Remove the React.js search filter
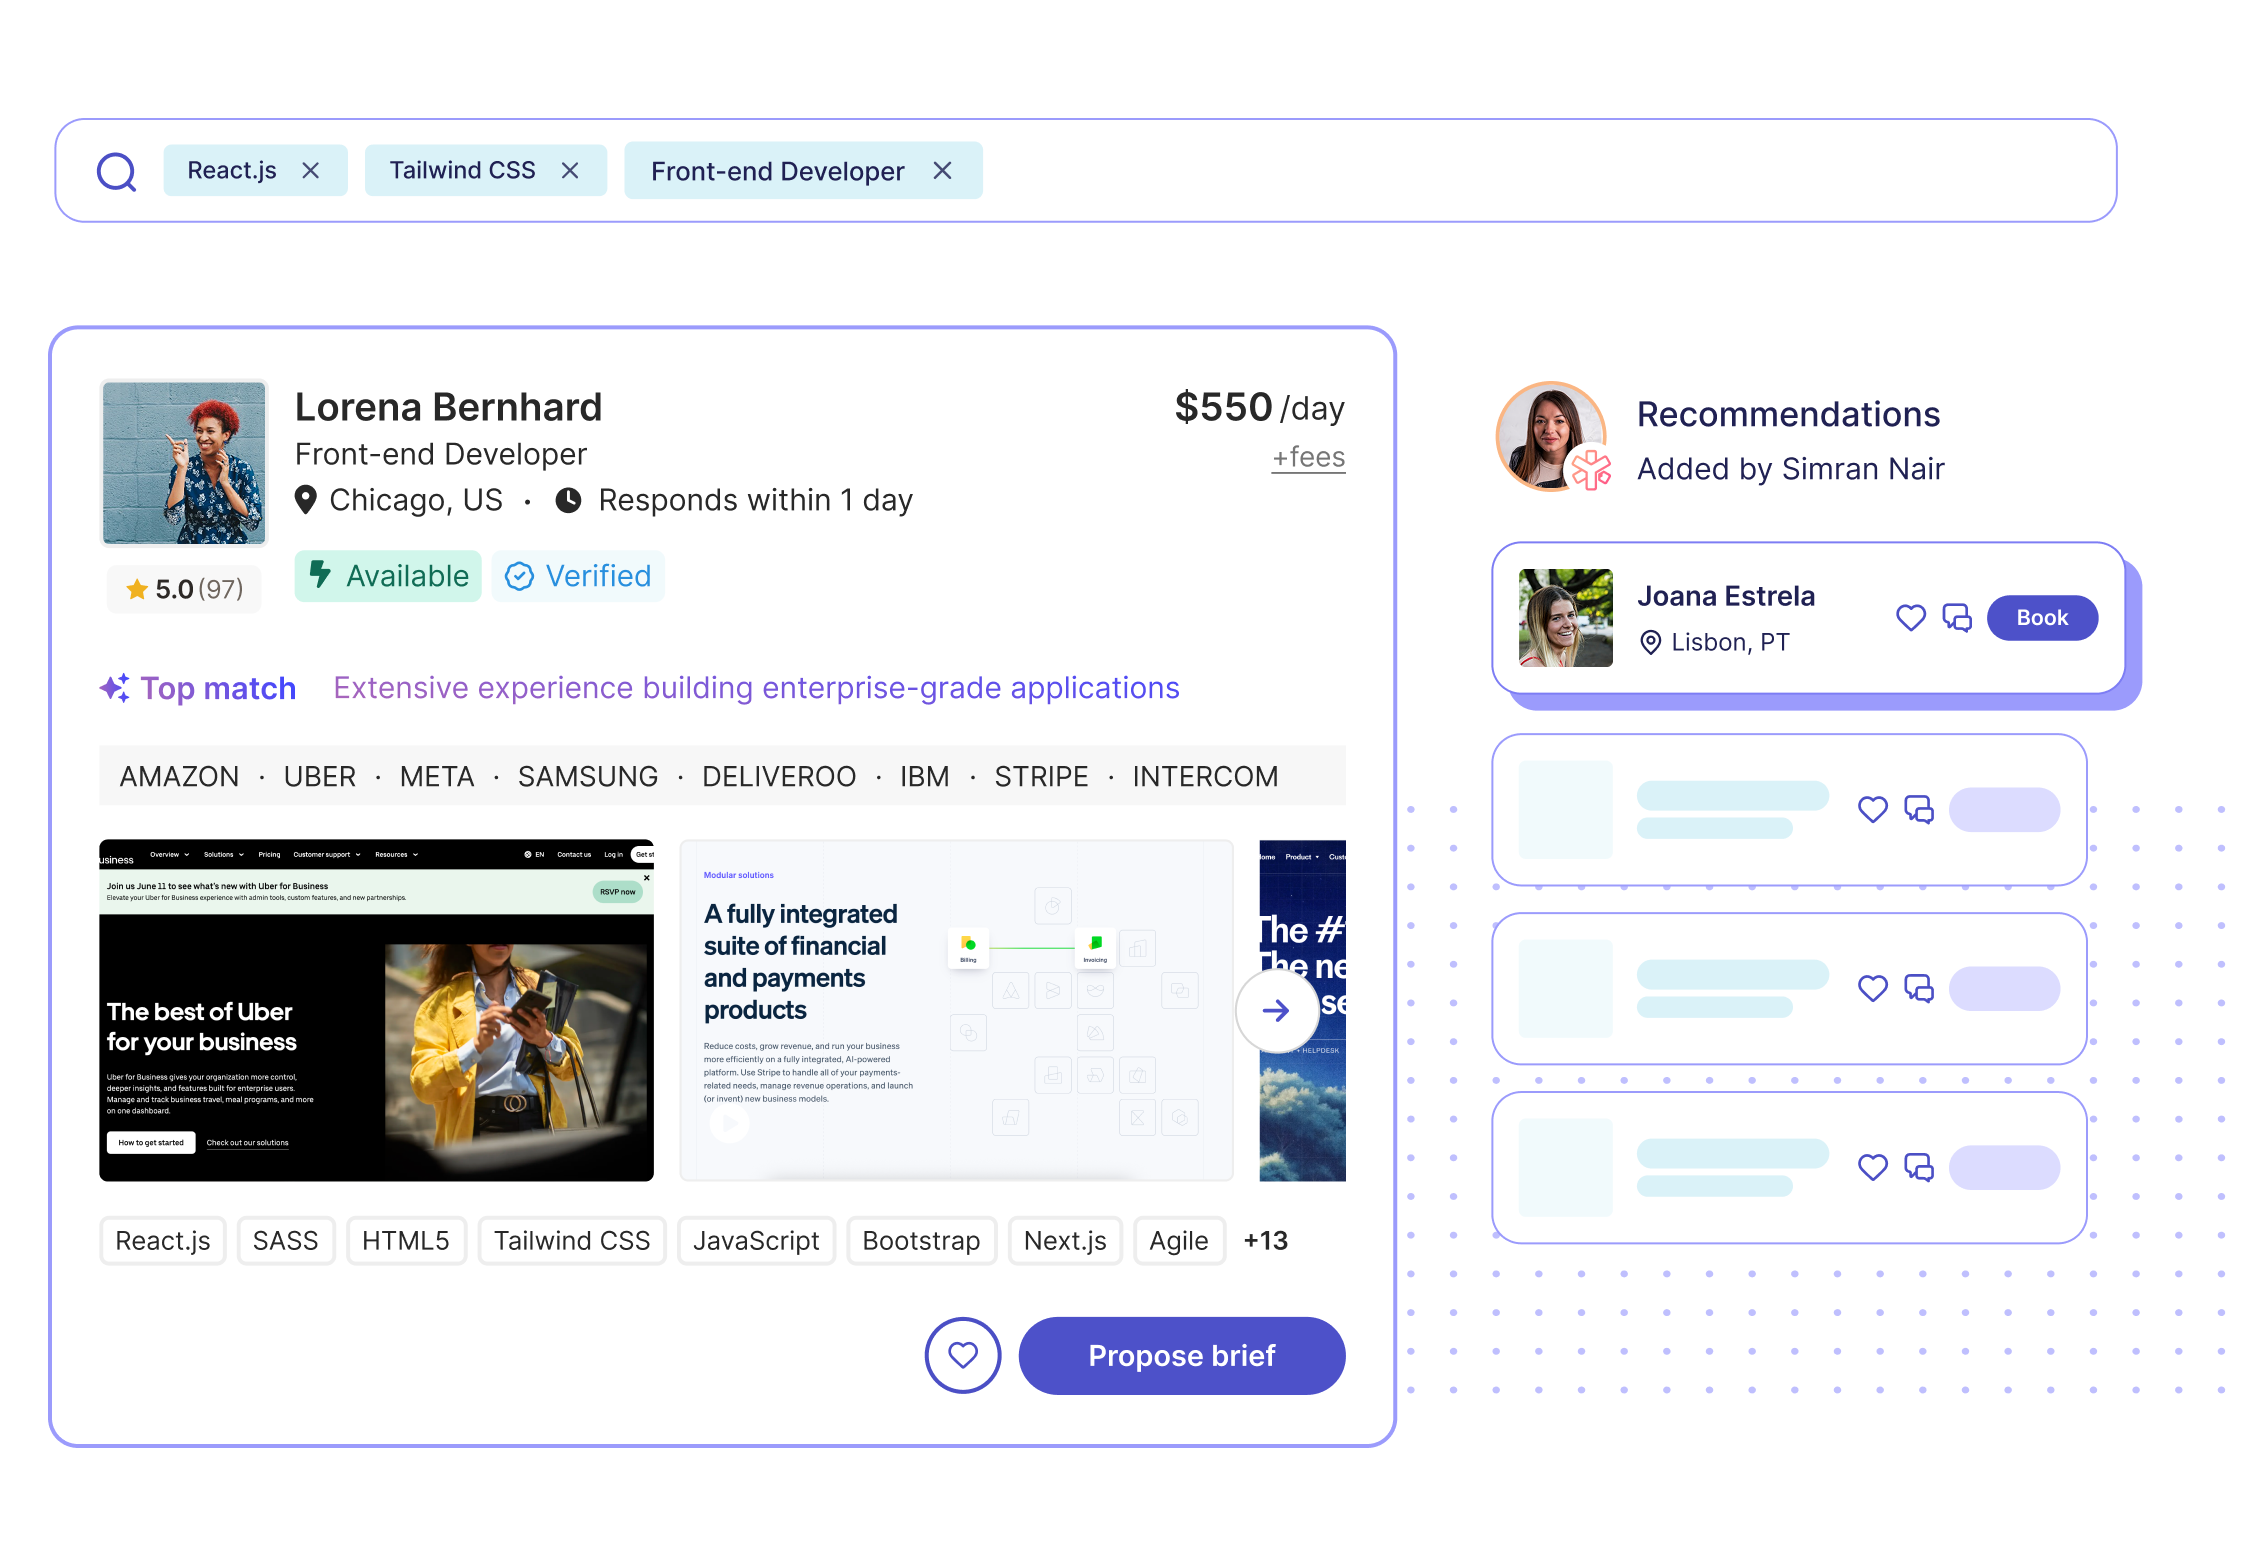This screenshot has width=2252, height=1568. [311, 171]
